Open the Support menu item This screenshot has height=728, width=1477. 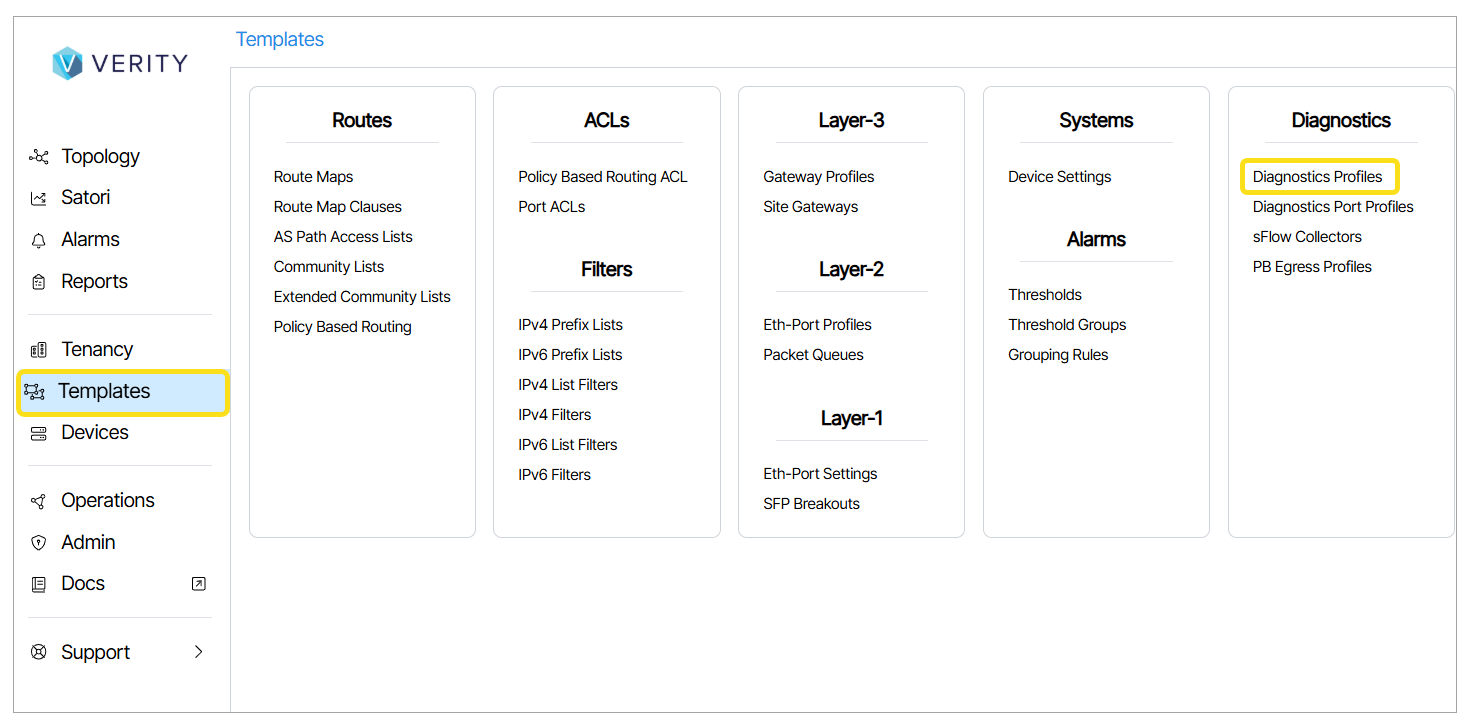(95, 652)
